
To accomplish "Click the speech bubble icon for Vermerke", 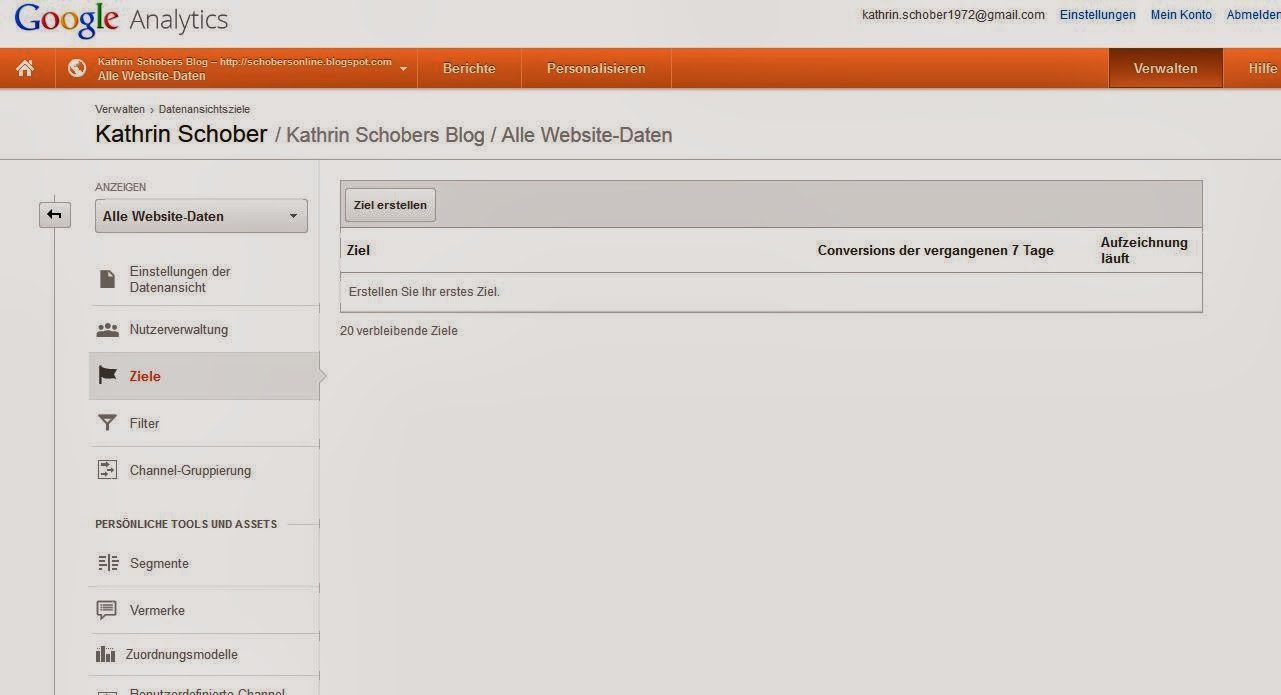I will [x=107, y=610].
